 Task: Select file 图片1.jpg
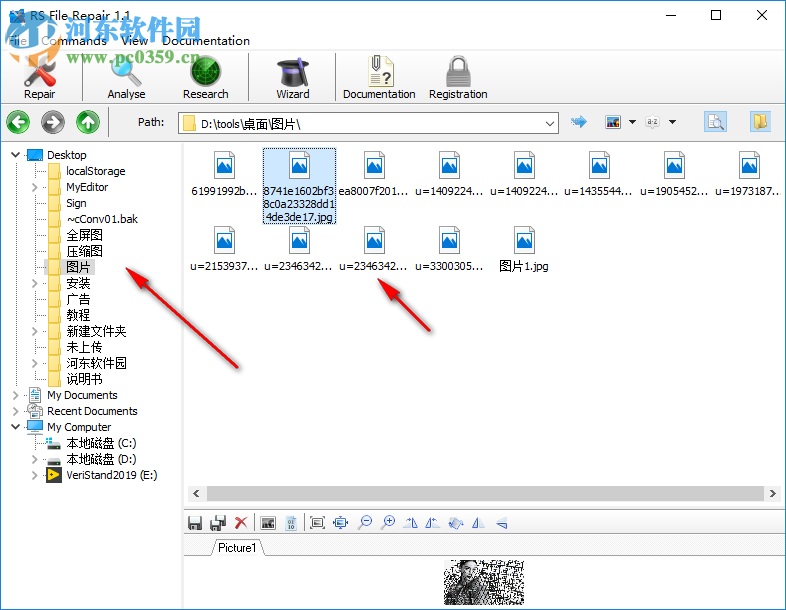click(x=524, y=250)
